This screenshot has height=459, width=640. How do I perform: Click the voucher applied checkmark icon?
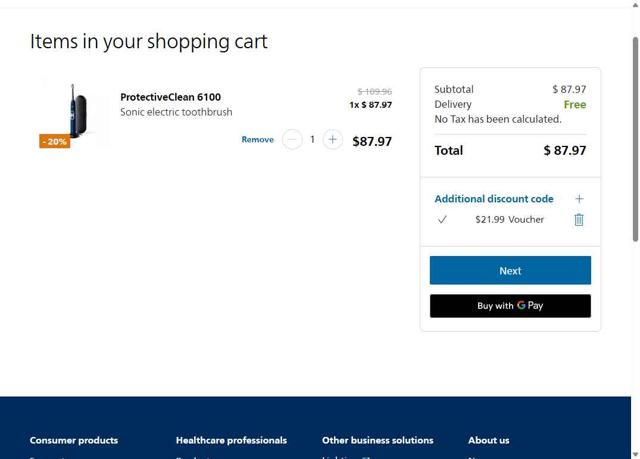pos(442,220)
